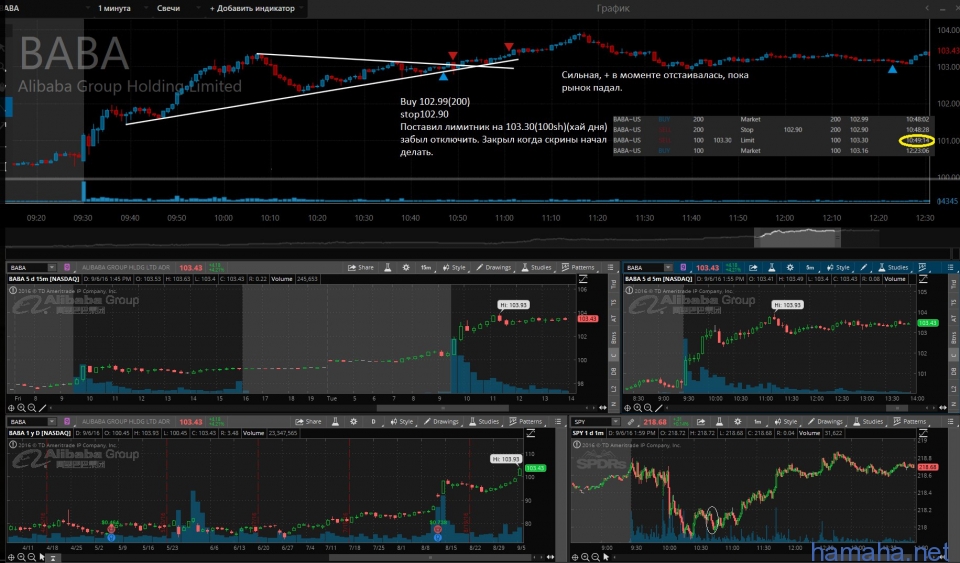The image size is (960, 563).
Task: Open the D timeframe selector in BABA daily chart
Action: tap(373, 422)
